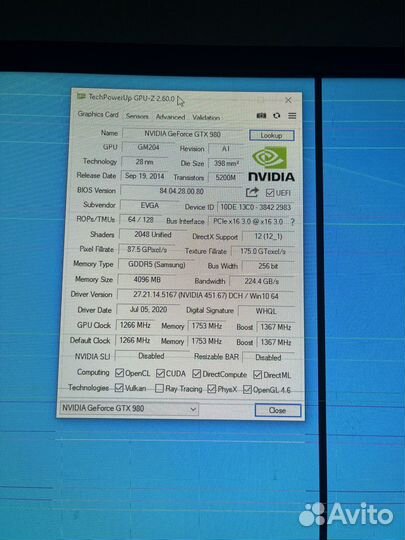
Task: Click the GPU field GM204
Action: pyautogui.click(x=148, y=147)
